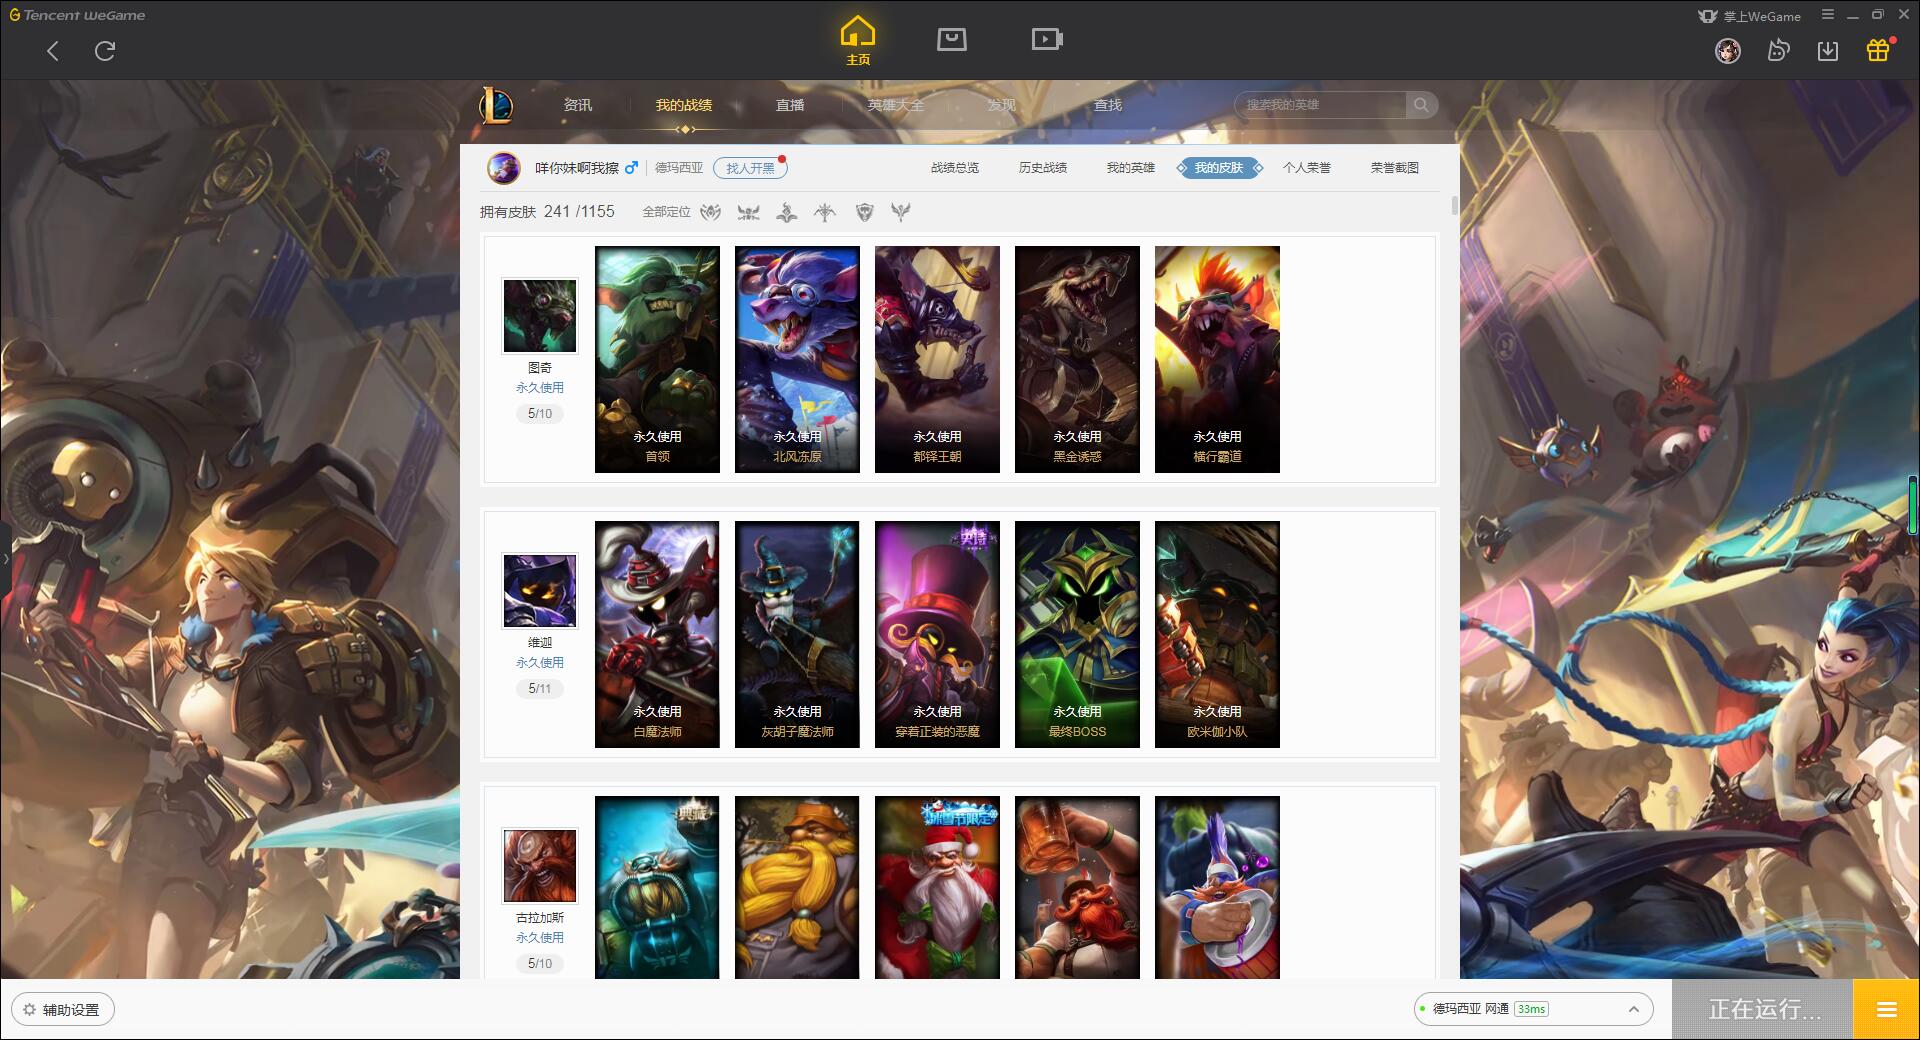Open the diver Gragas skin with 典藏 badge

(657, 887)
